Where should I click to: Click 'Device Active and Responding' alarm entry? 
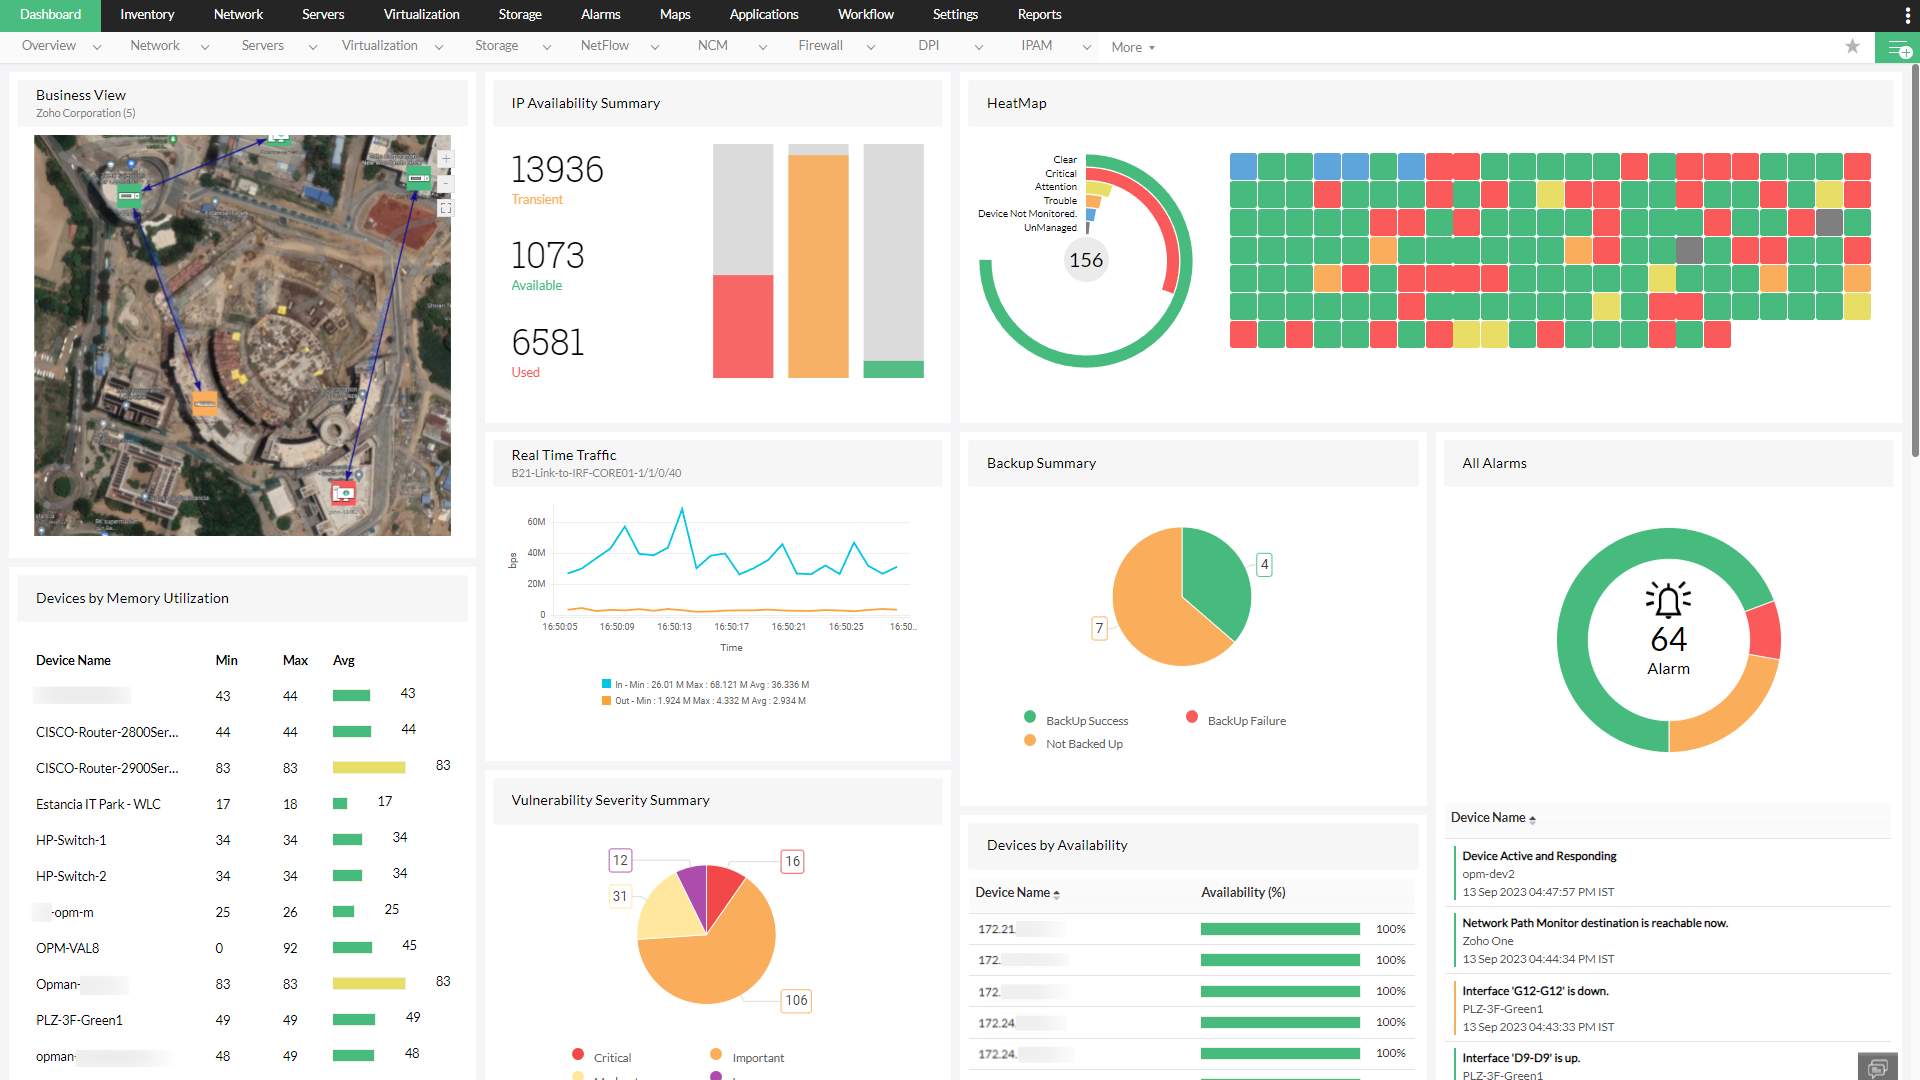pos(1539,855)
